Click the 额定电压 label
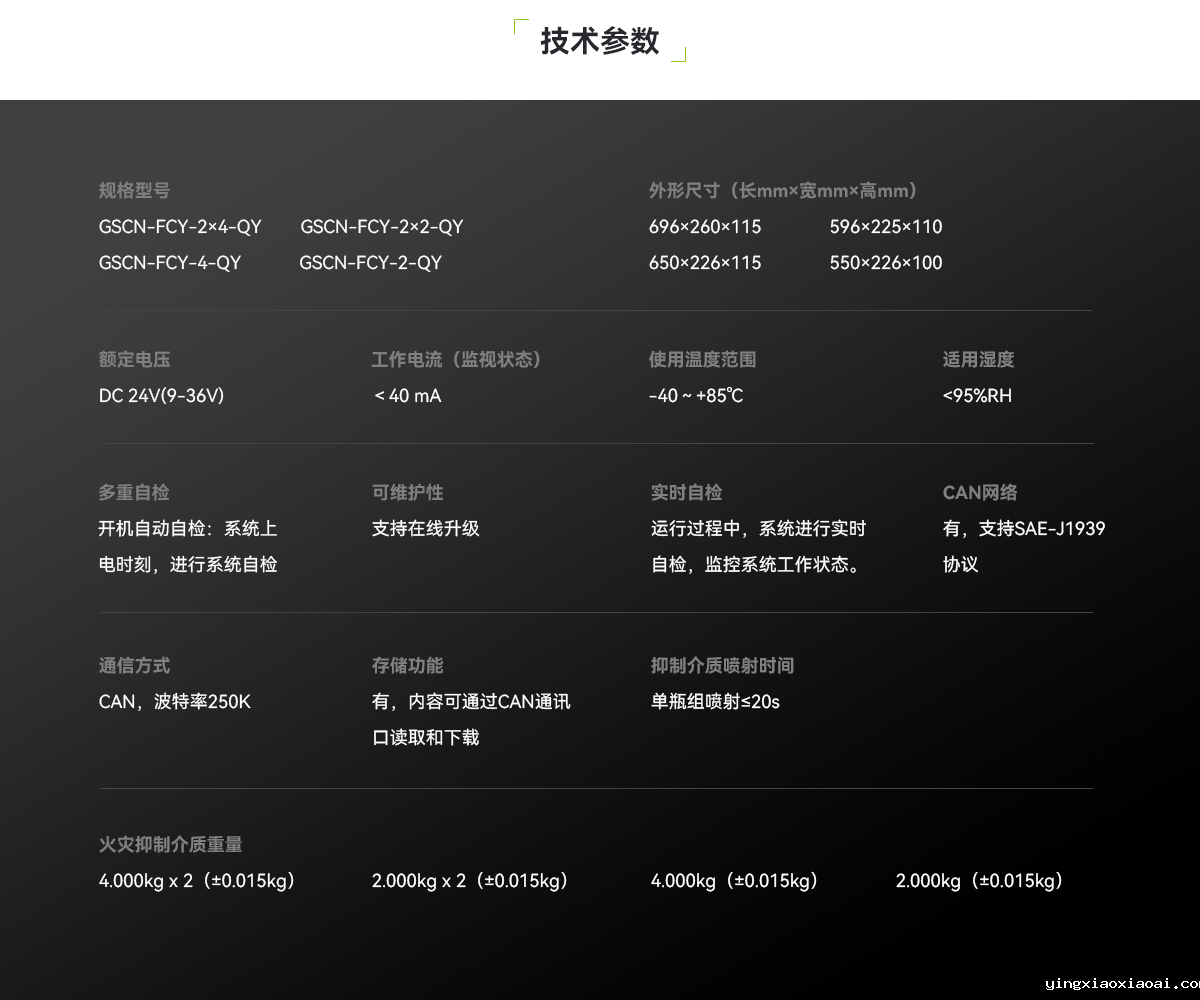The width and height of the screenshot is (1200, 1000). (x=135, y=359)
